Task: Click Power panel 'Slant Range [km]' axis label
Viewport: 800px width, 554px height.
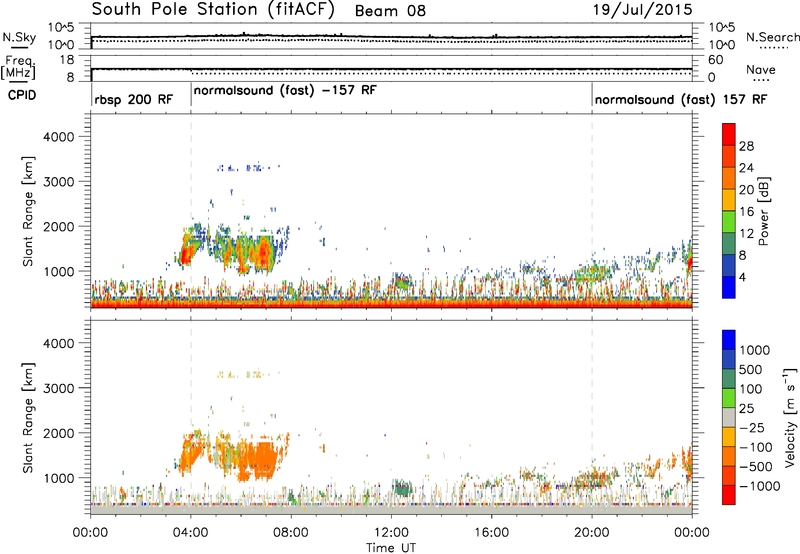Action: [28, 211]
